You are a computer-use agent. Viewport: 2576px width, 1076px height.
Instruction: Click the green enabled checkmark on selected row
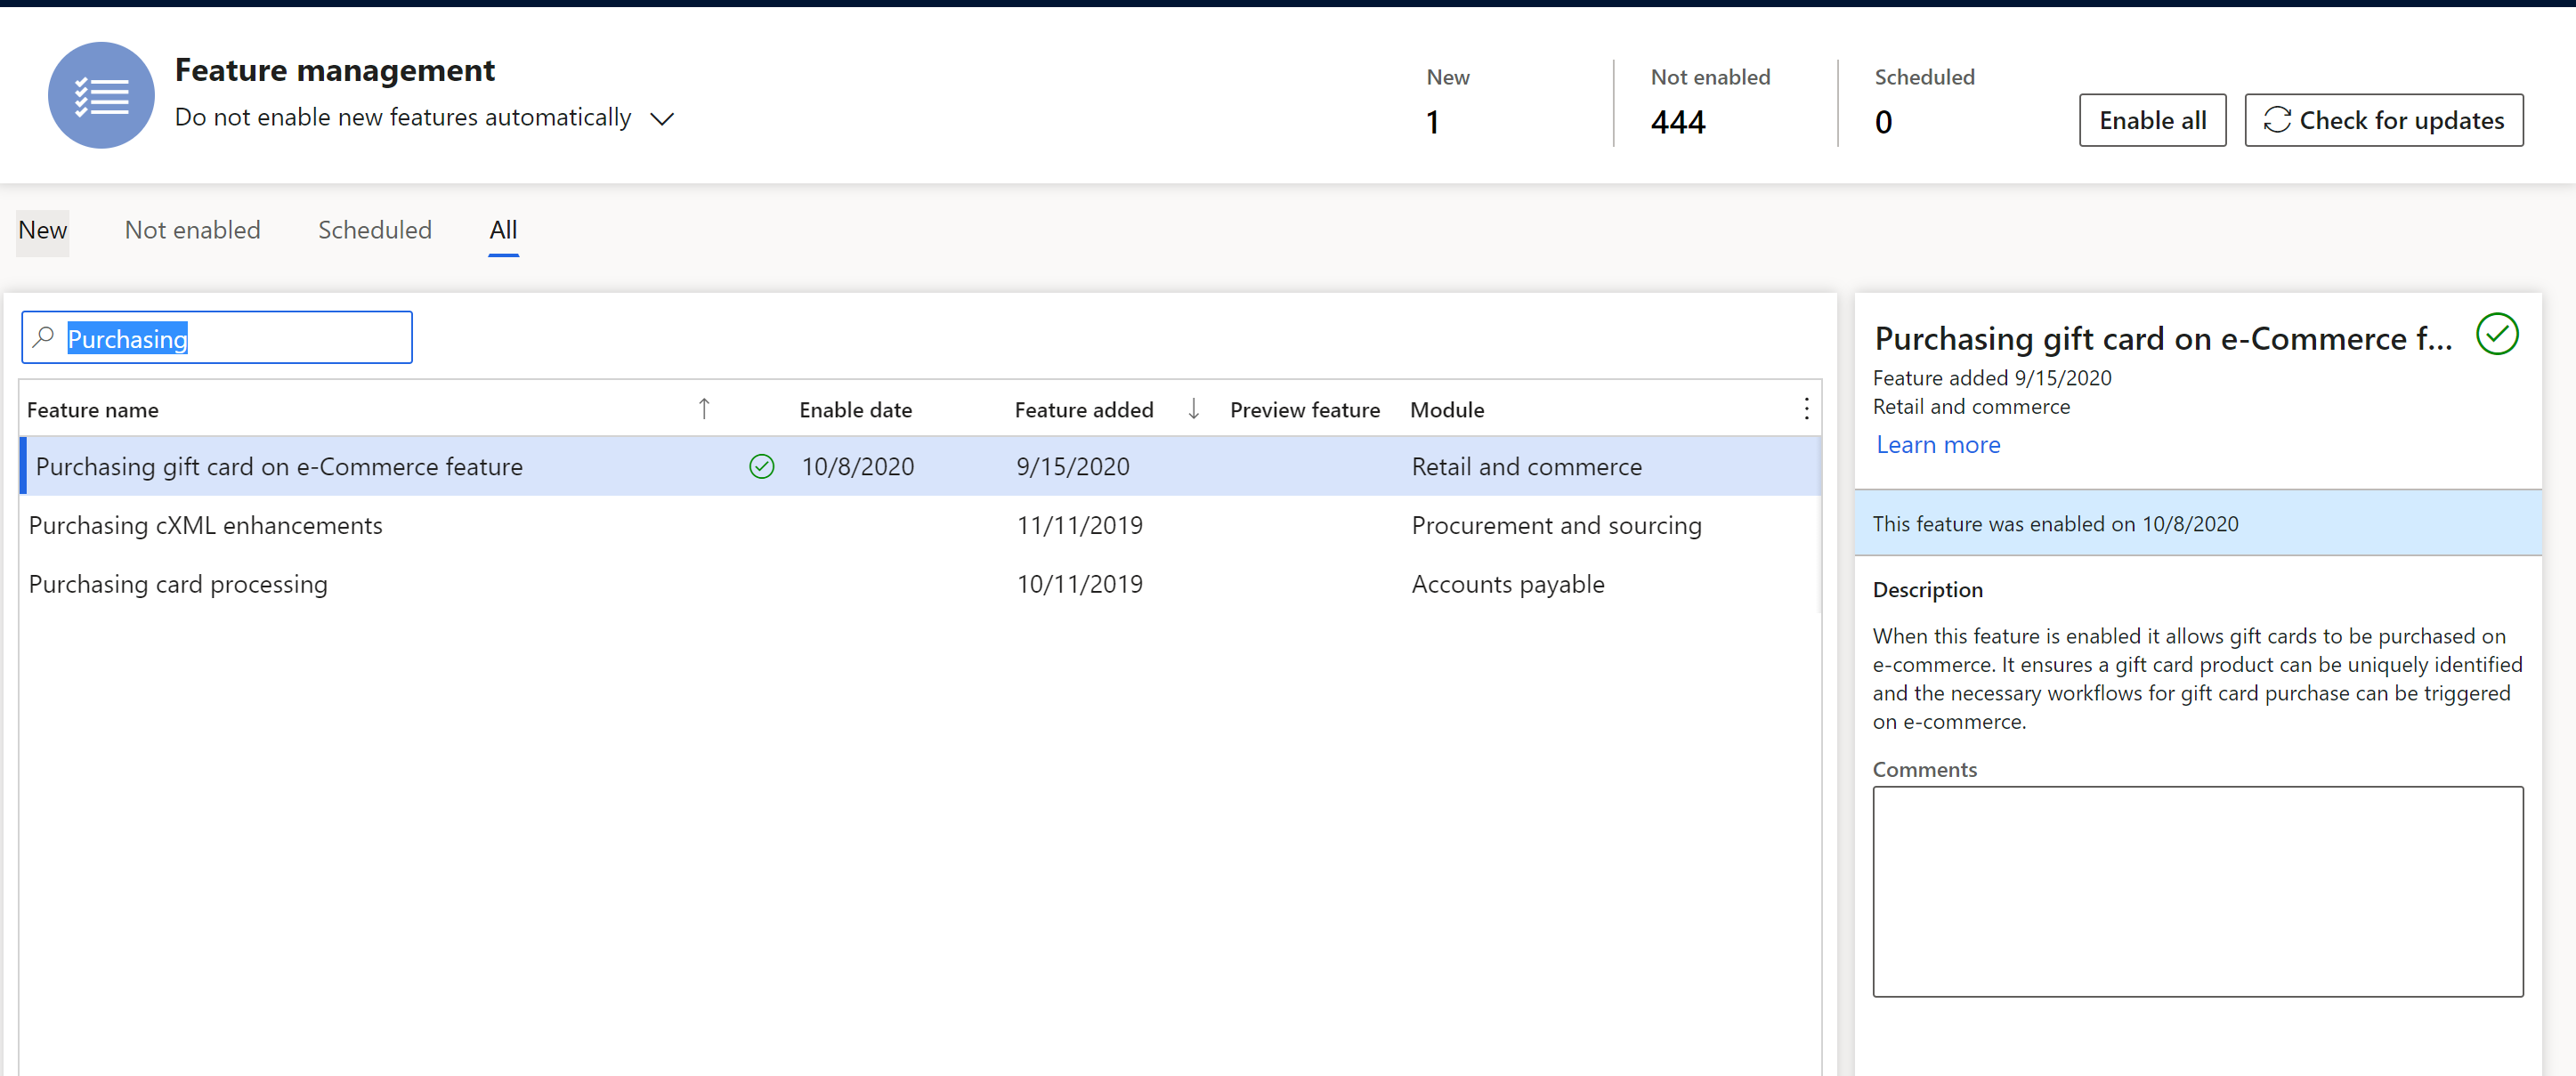(x=759, y=466)
